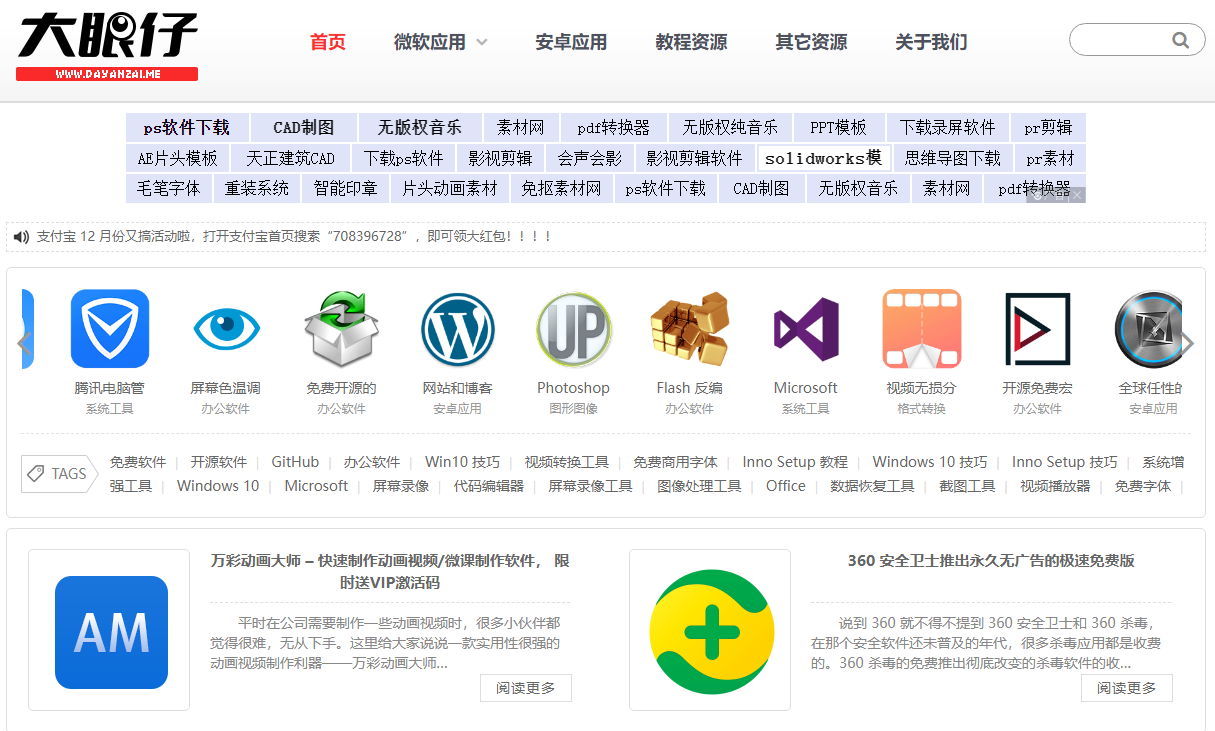Open the 其它资源 menu item

(x=811, y=42)
